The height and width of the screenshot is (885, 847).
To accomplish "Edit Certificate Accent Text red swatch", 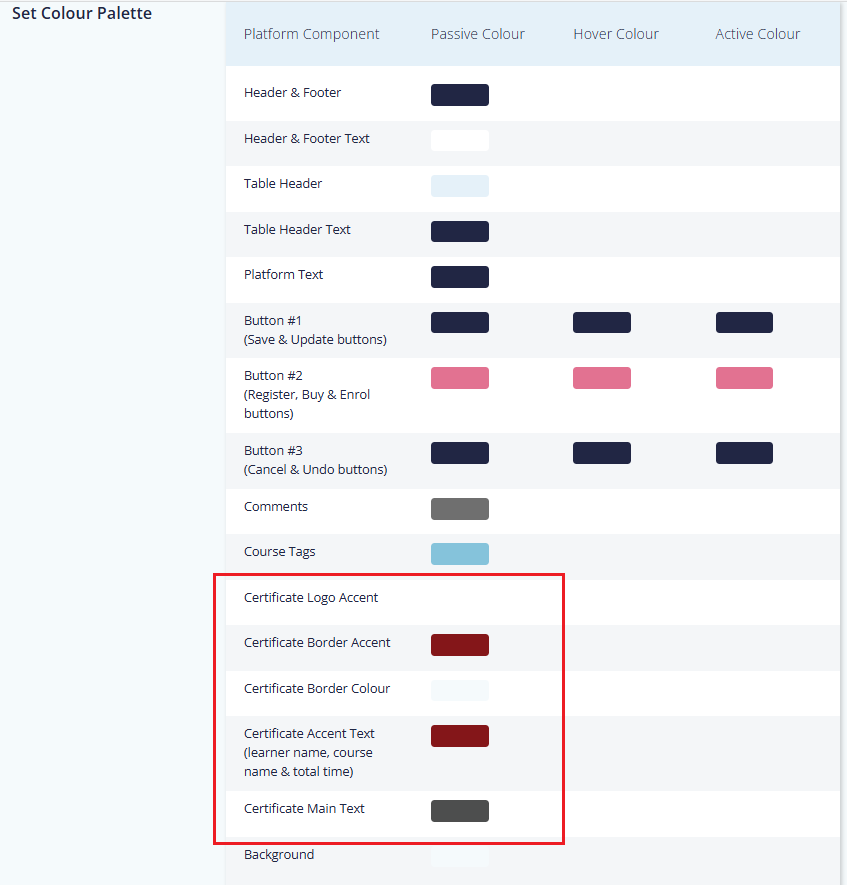I will (x=460, y=736).
